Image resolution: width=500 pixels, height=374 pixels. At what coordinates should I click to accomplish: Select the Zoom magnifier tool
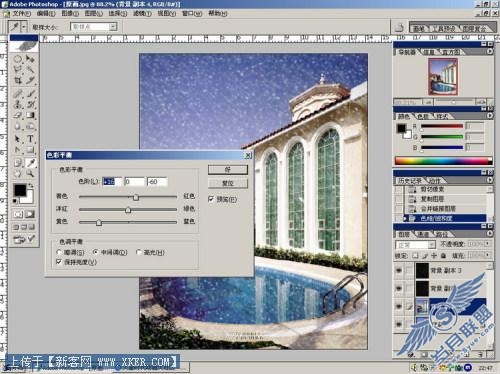pyautogui.click(x=30, y=173)
